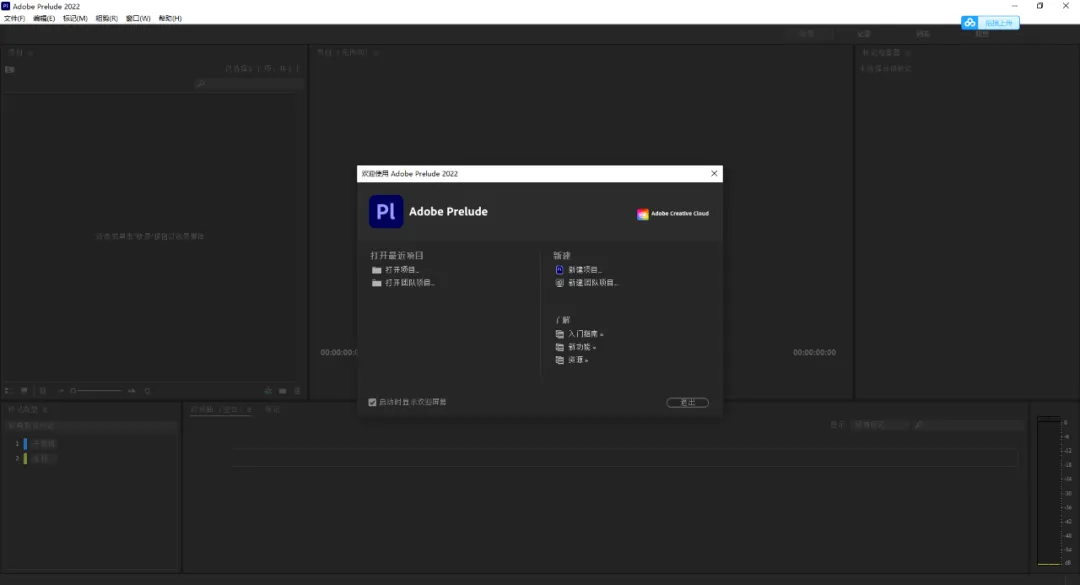Open the show markers dropdown above timeline
Screen dimensions: 1080x585
[x=881, y=425]
